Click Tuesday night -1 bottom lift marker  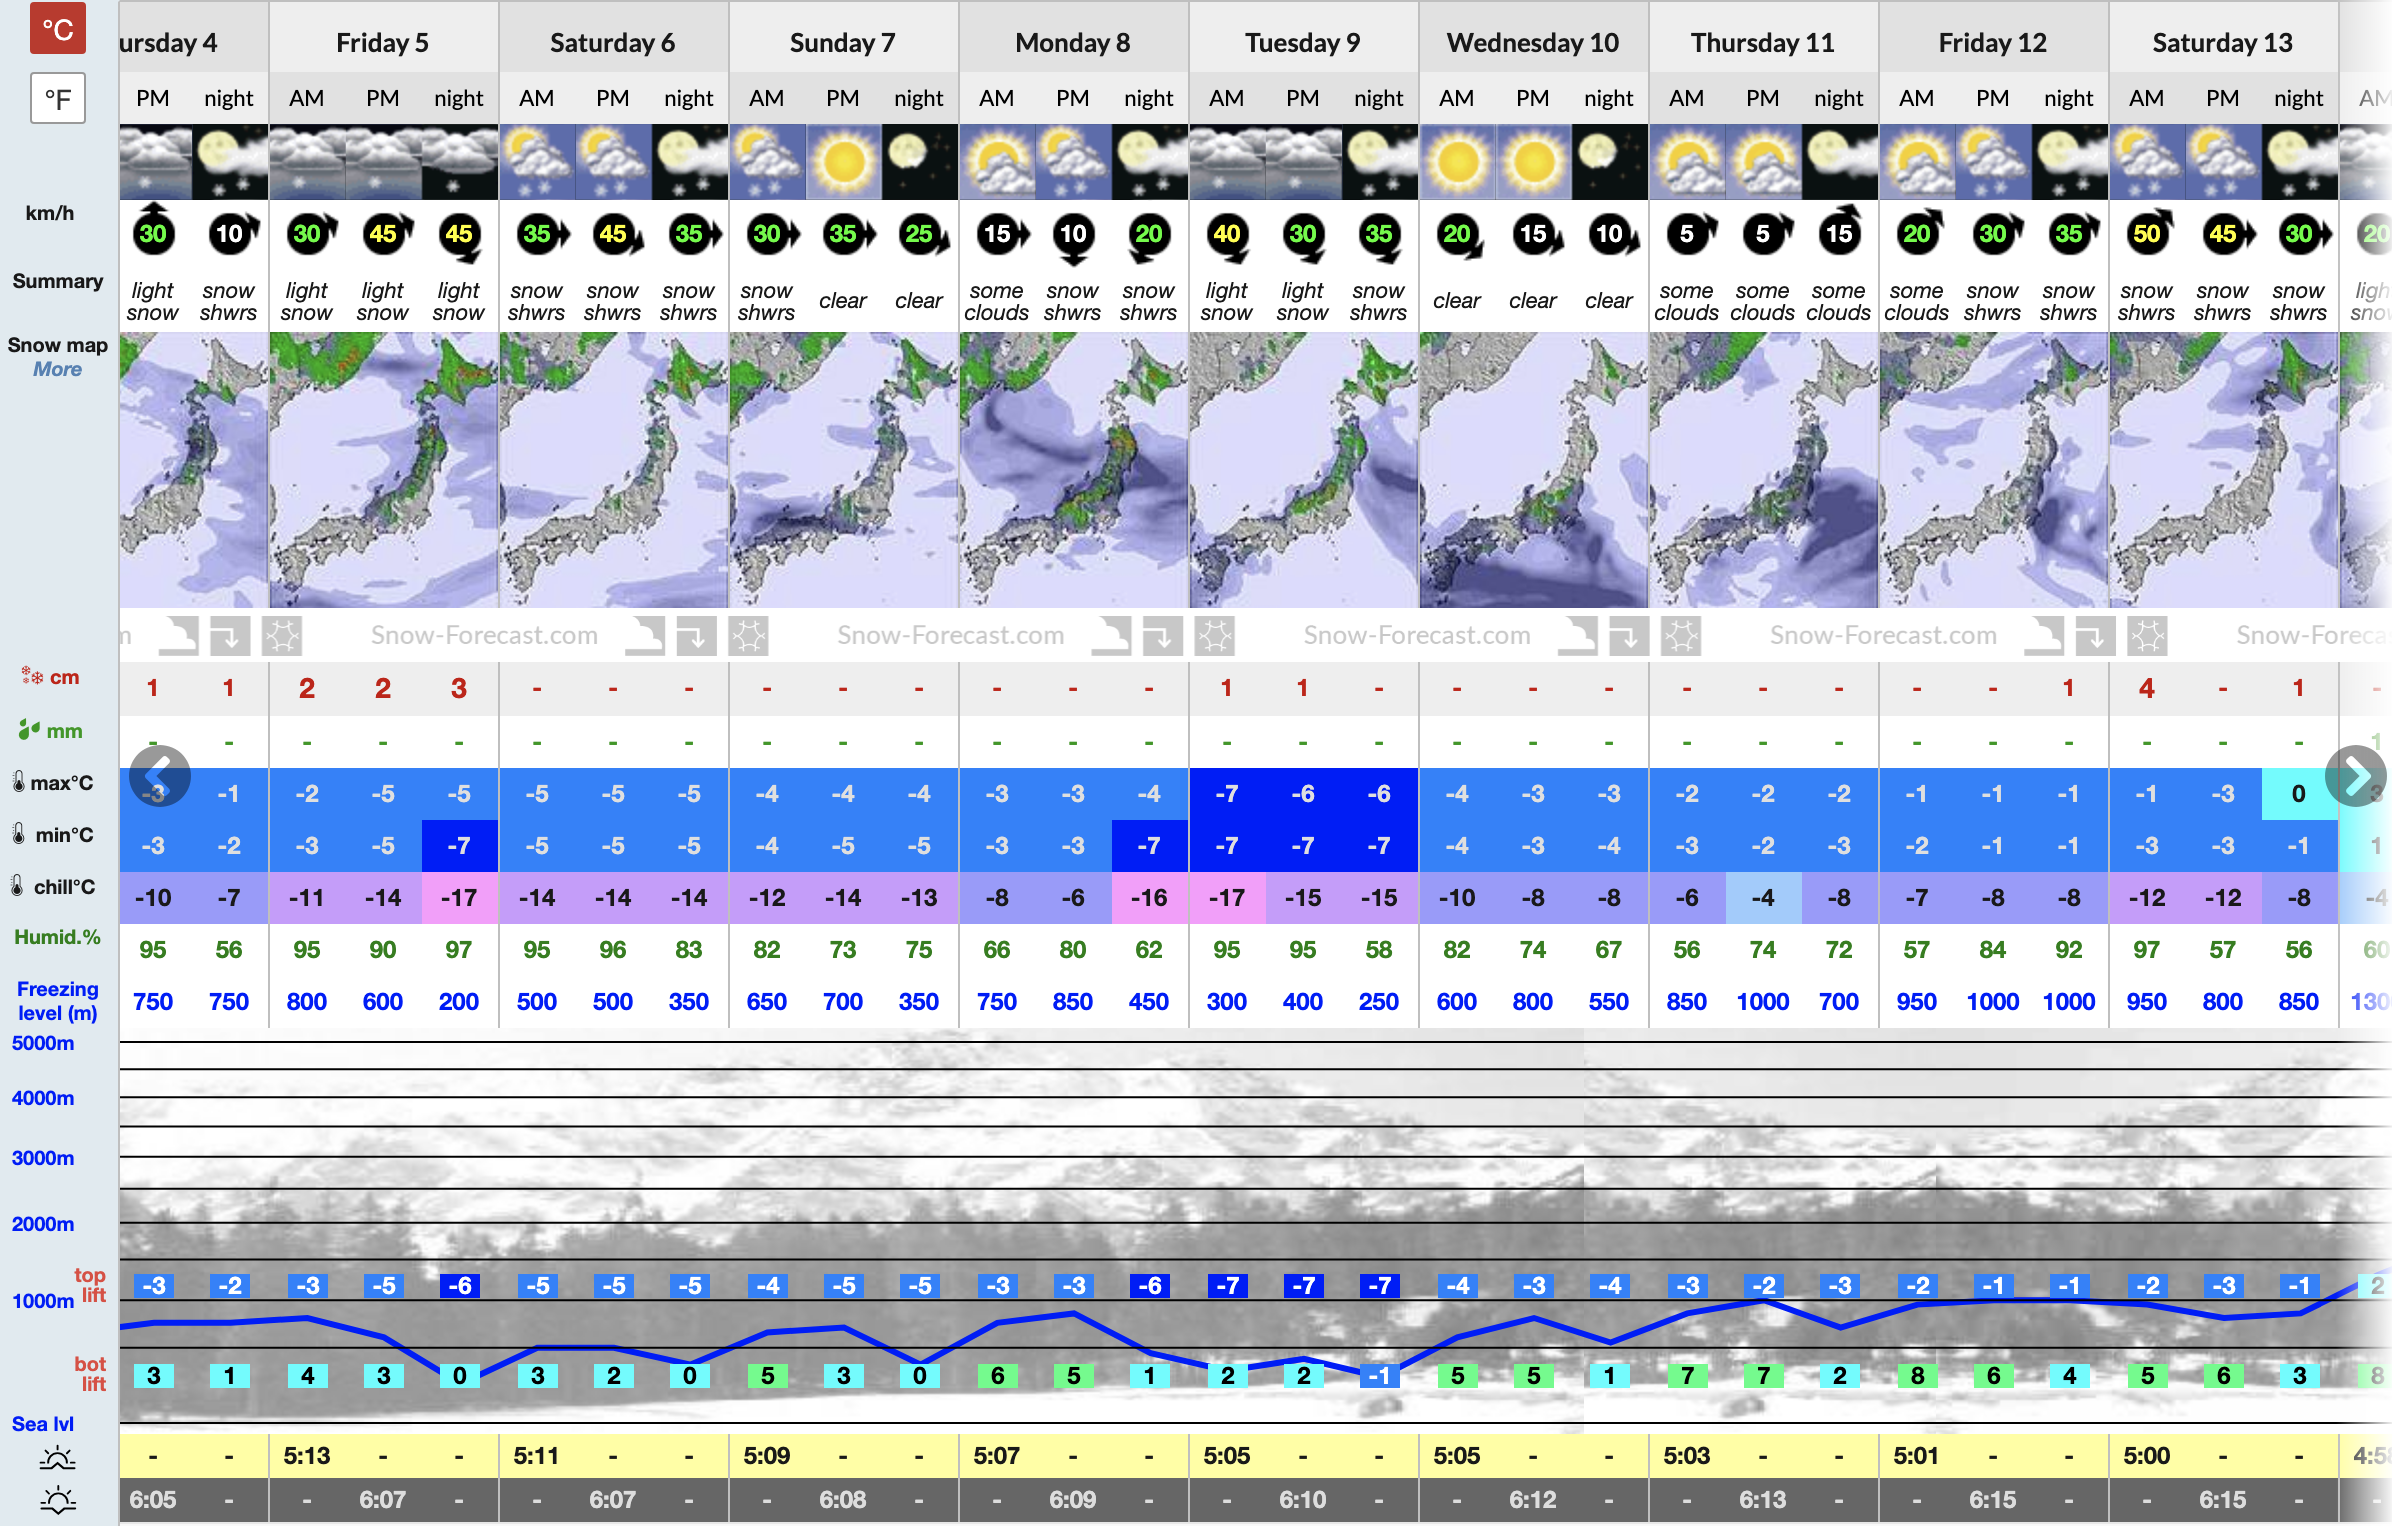(x=1379, y=1376)
